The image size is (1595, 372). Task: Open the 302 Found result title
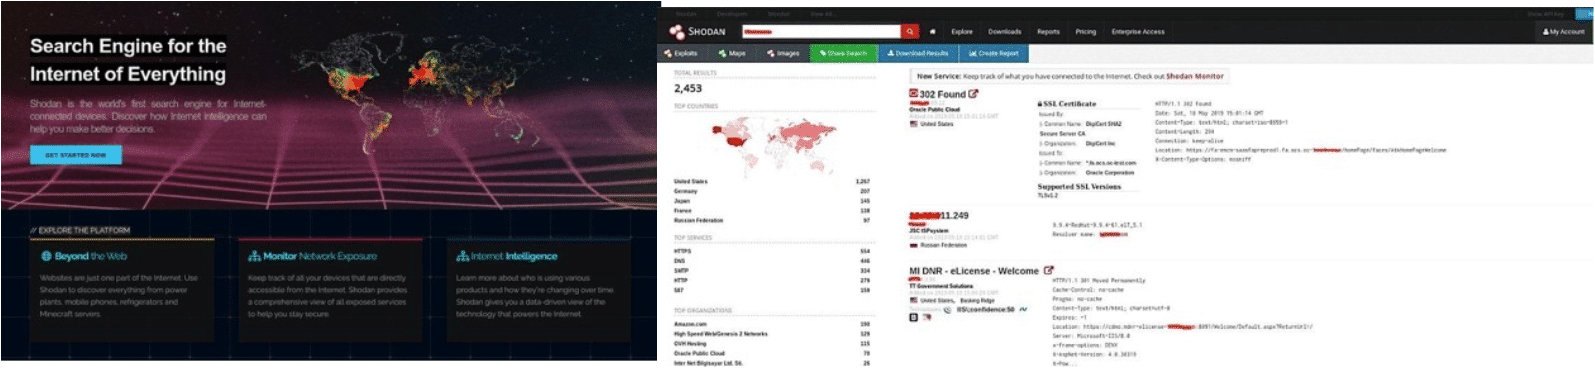[943, 94]
